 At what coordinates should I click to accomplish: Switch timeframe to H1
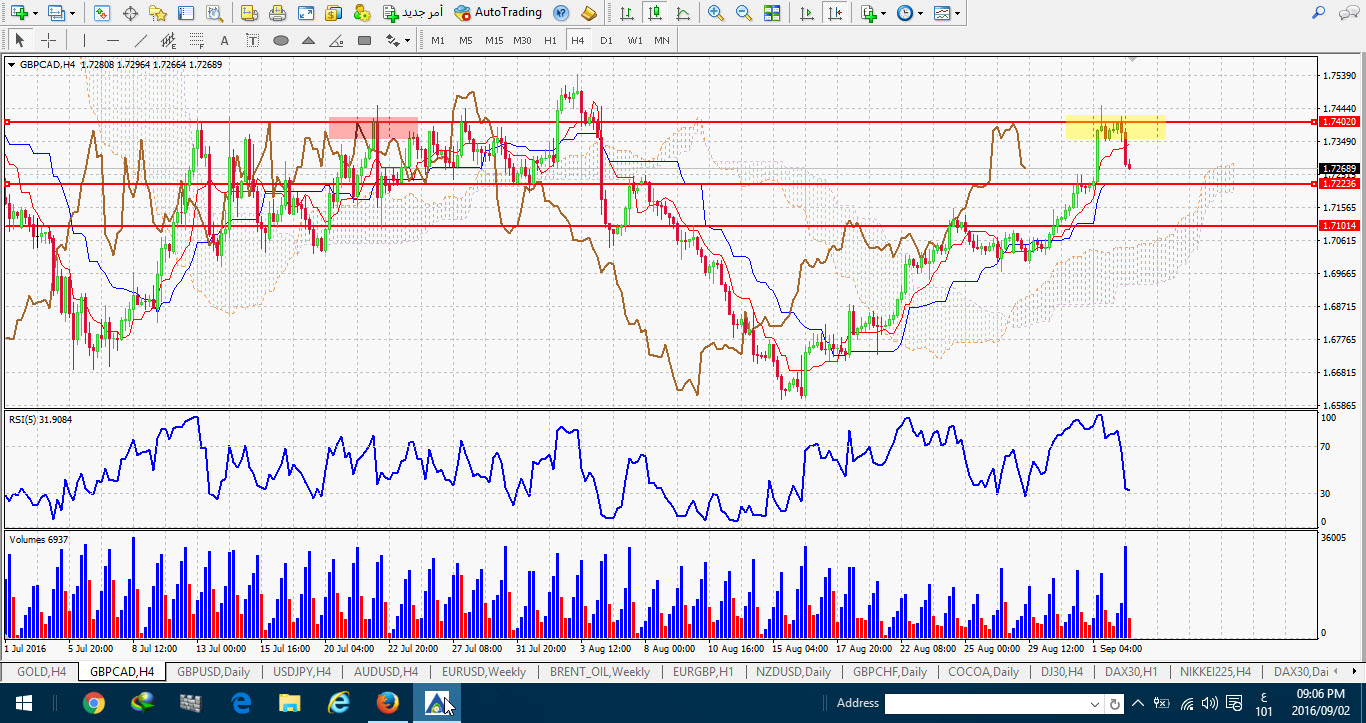(550, 40)
